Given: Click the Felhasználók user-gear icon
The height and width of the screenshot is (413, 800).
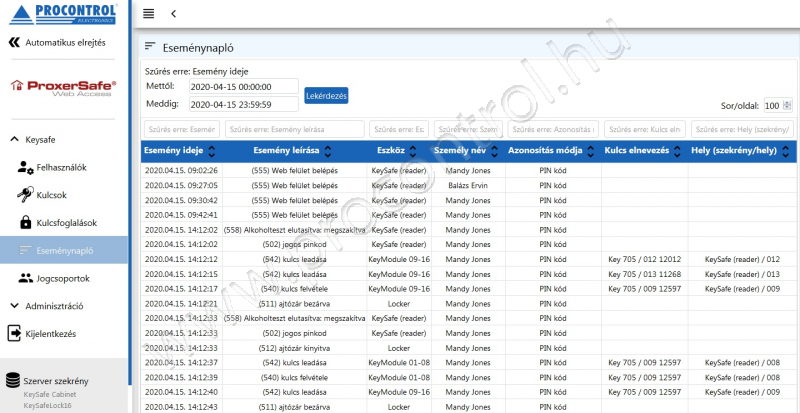Looking at the screenshot, I should point(26,167).
